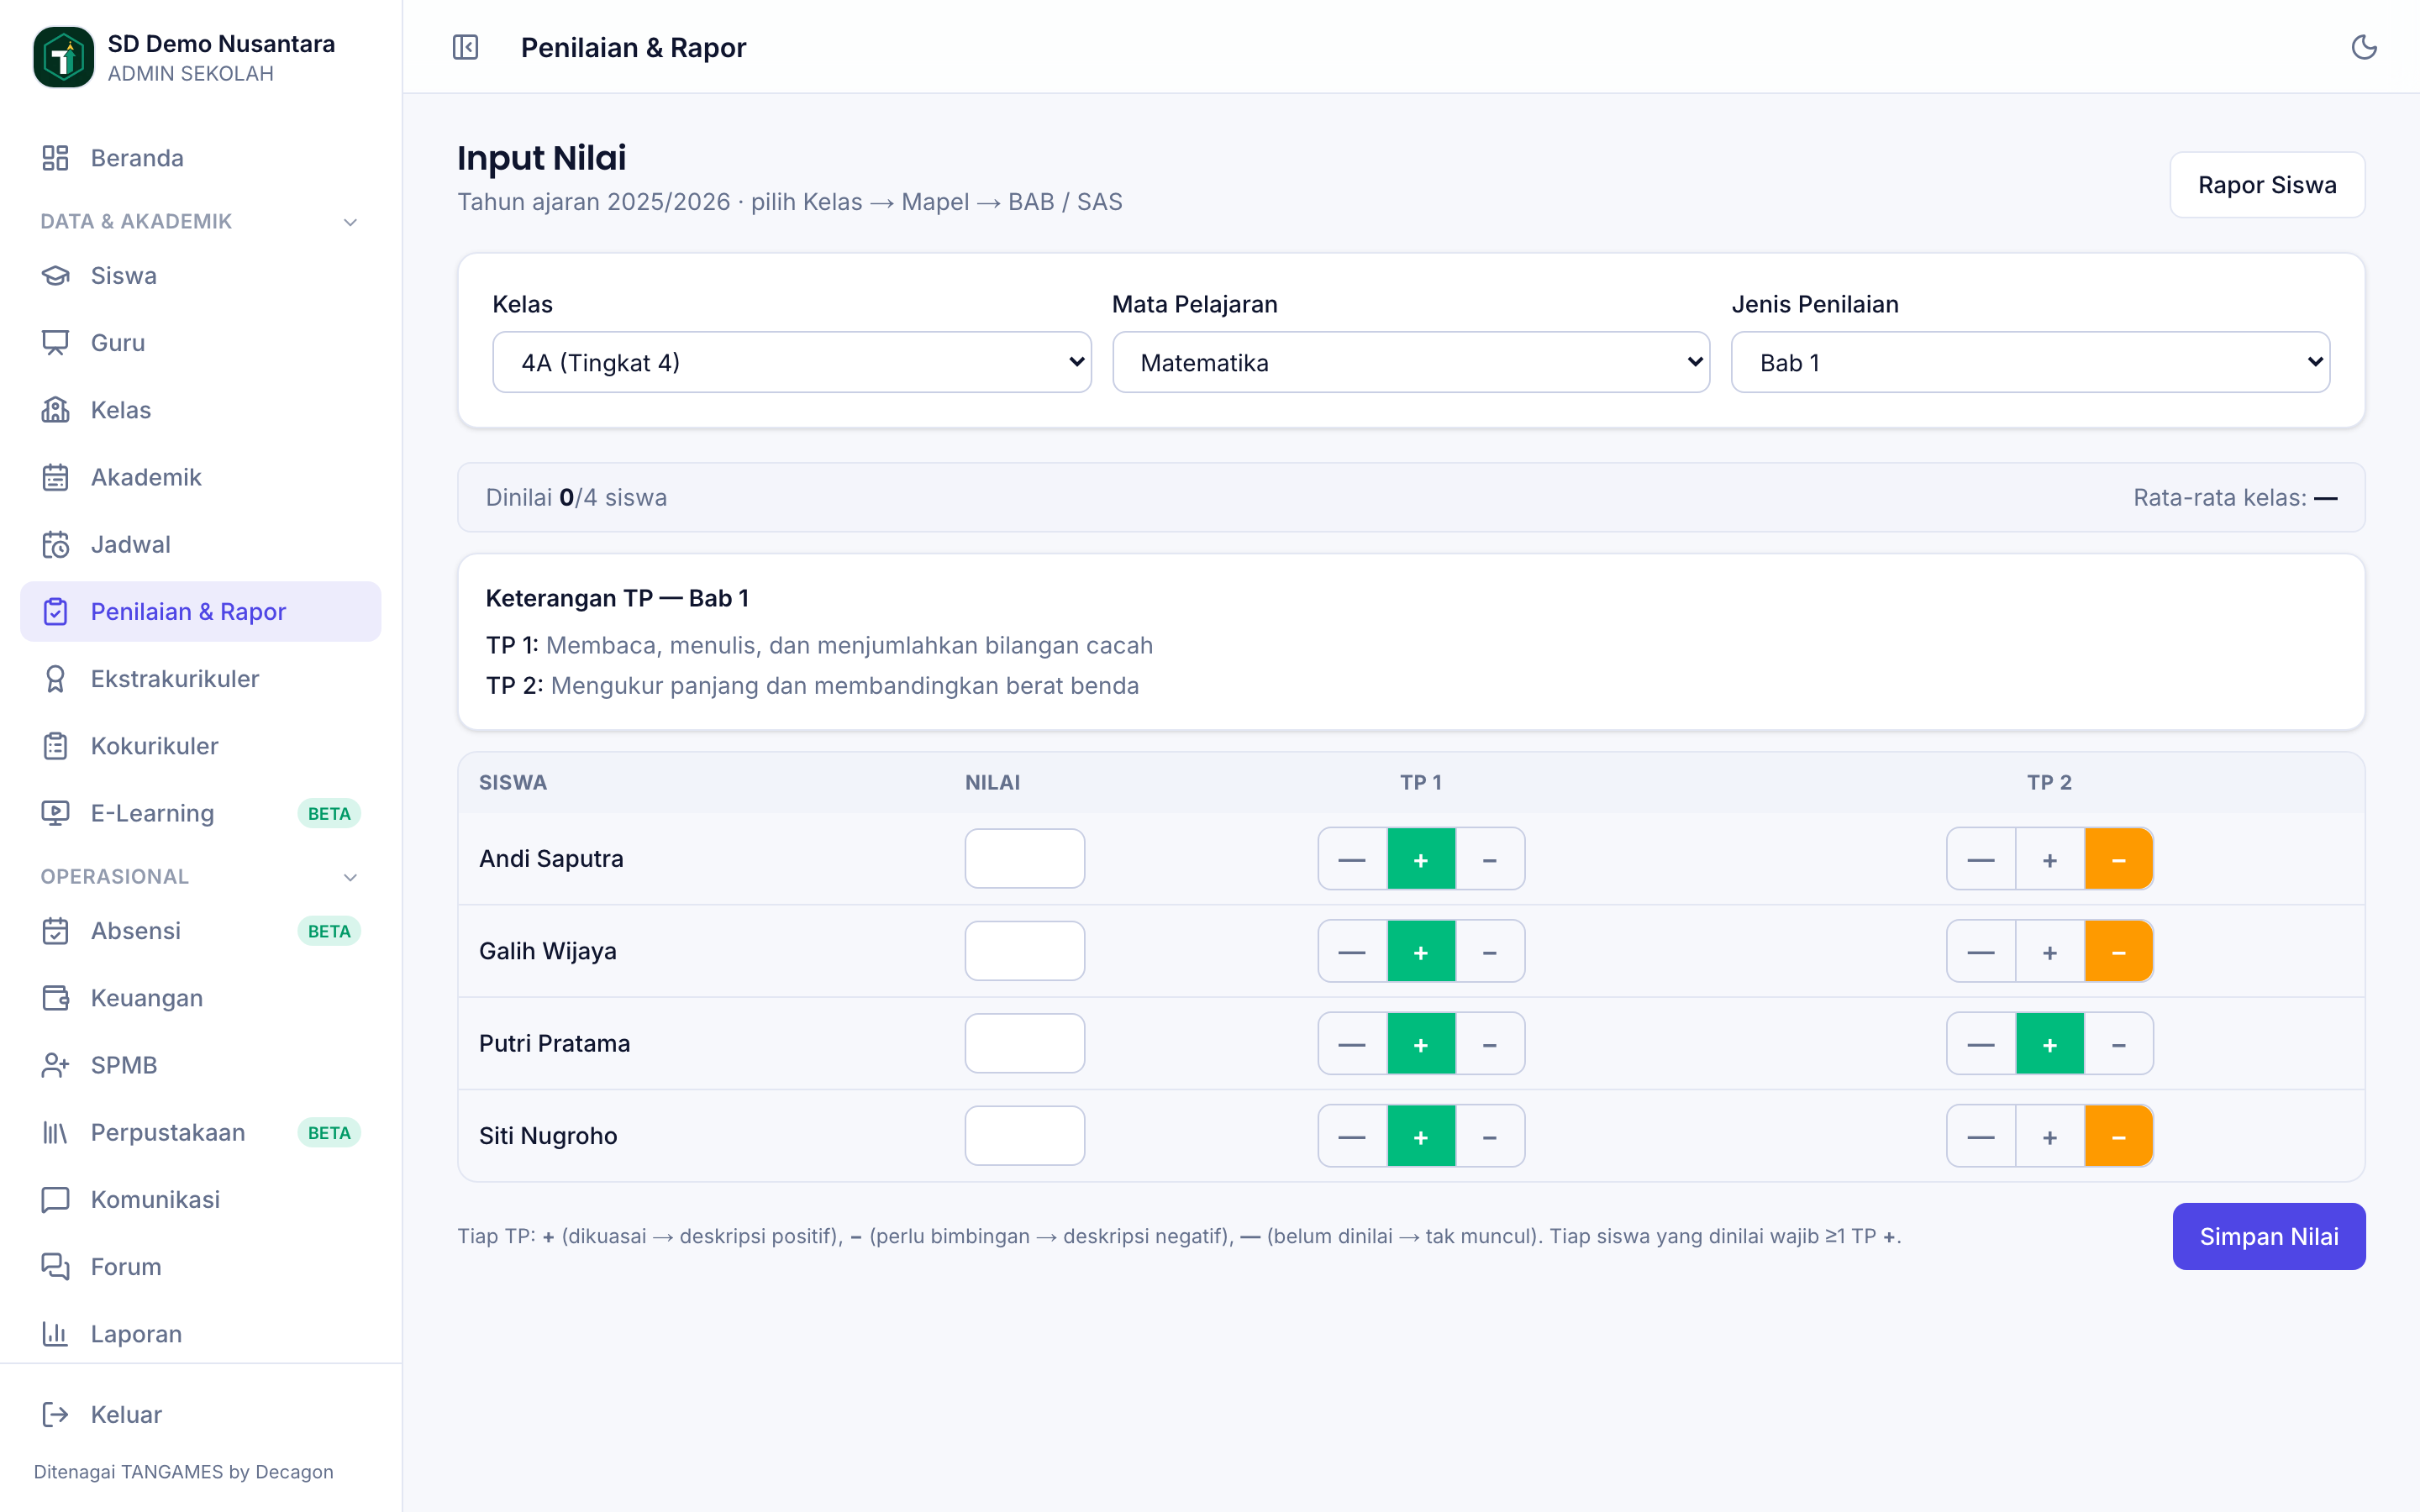Click the Ekstrakurikuler award ribbon icon

[55, 679]
